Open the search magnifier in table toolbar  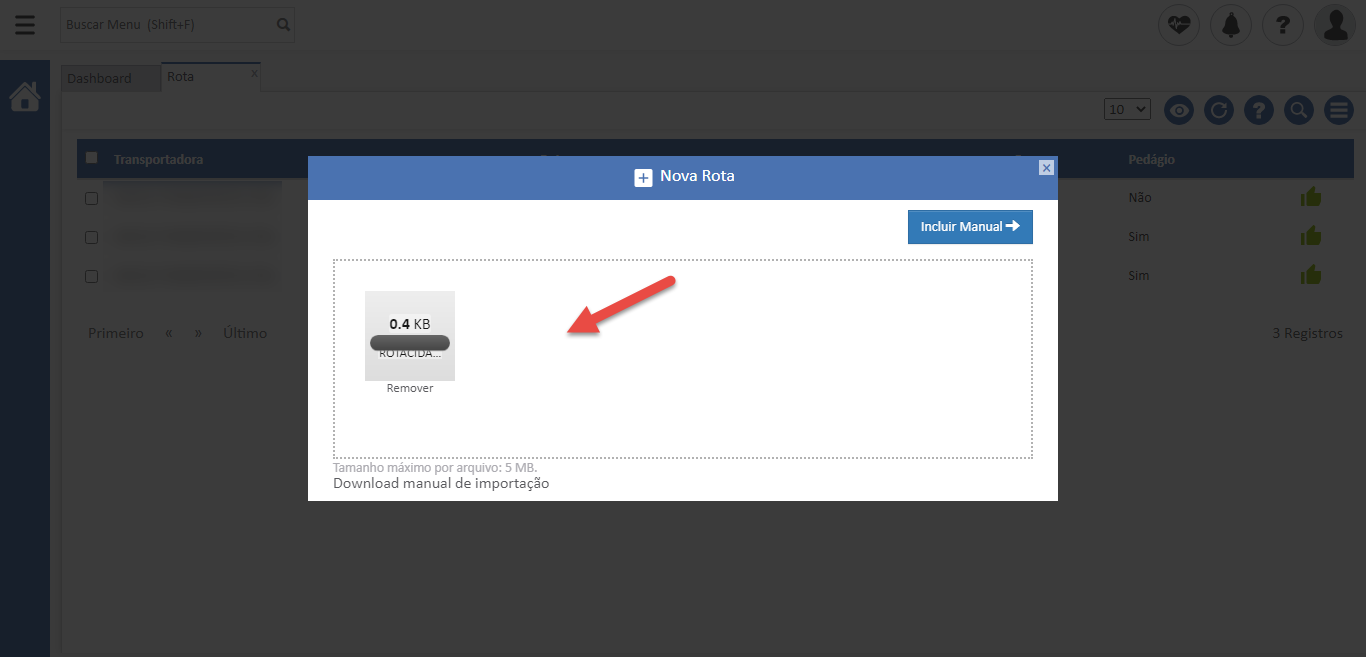[x=1298, y=110]
